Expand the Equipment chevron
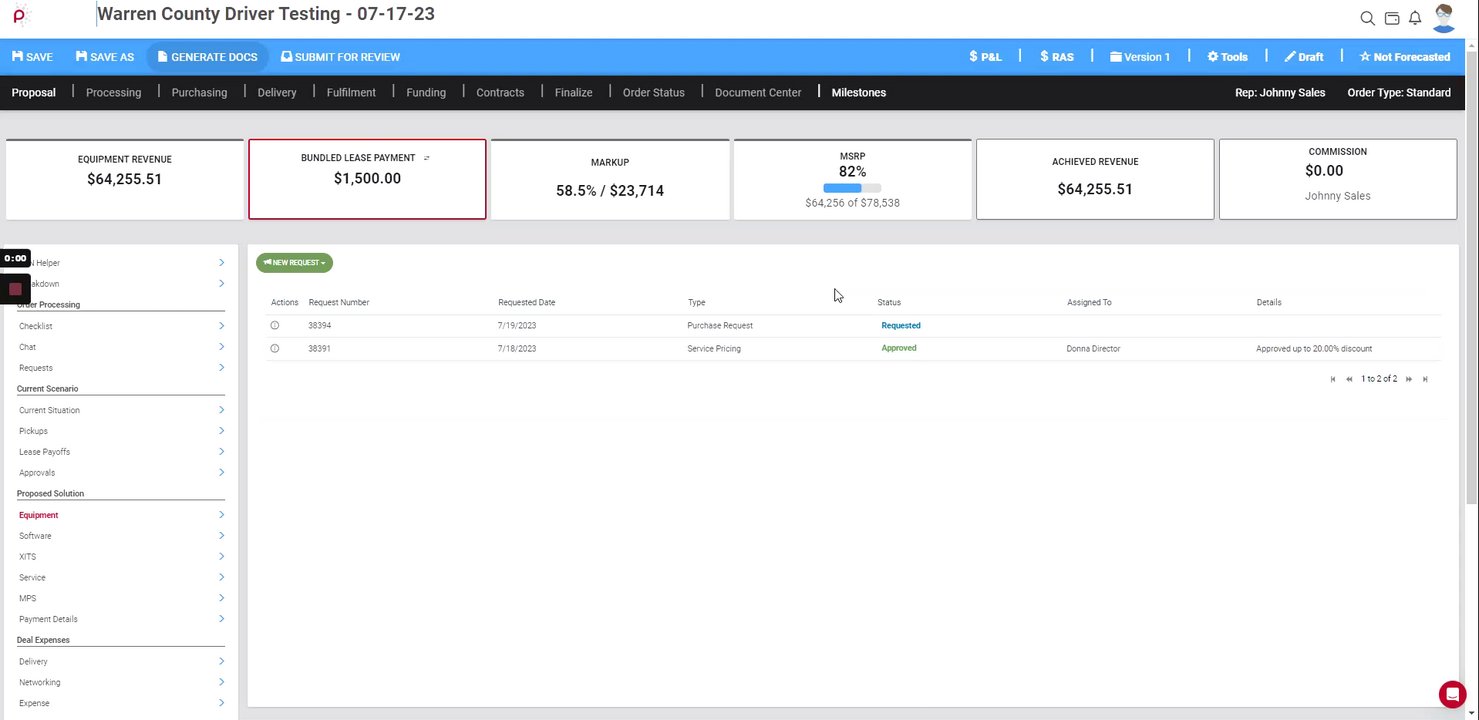Image resolution: width=1479 pixels, height=720 pixels. pyautogui.click(x=221, y=515)
